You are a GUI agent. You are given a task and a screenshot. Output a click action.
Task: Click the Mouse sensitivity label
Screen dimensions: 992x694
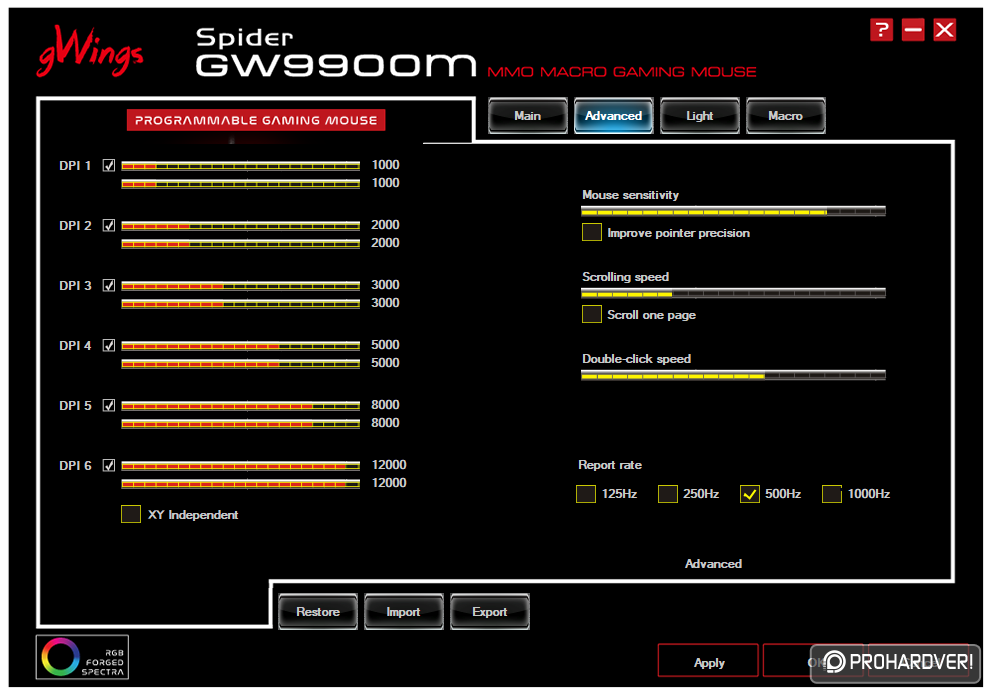coord(630,195)
